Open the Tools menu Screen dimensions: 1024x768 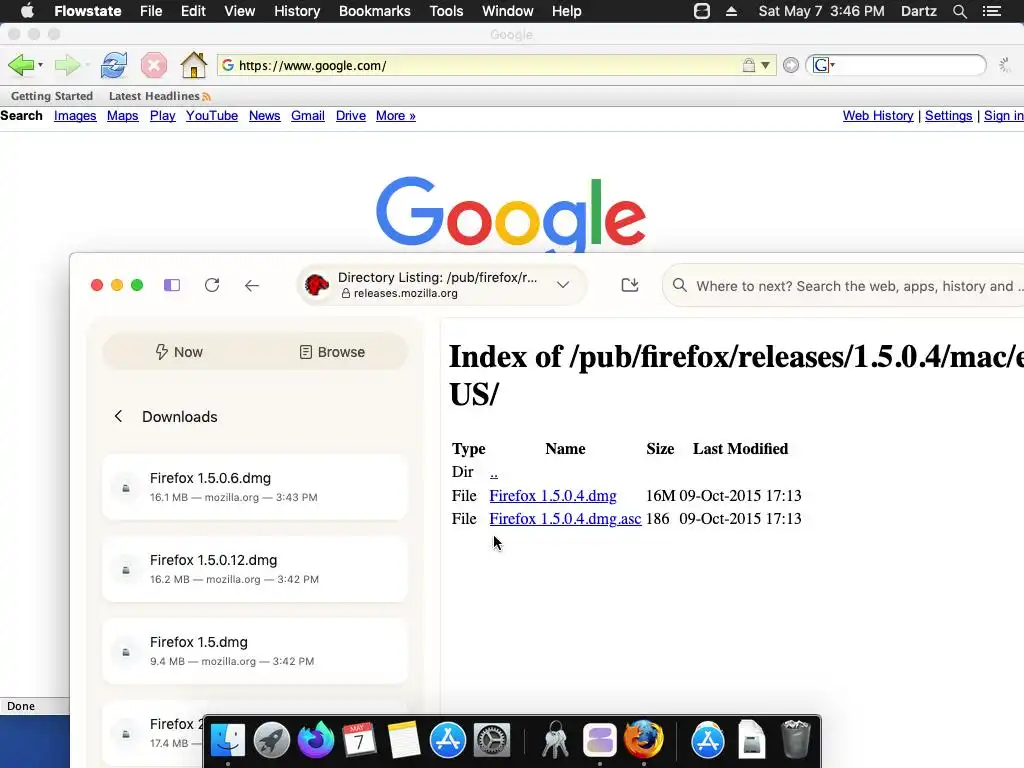pyautogui.click(x=446, y=11)
